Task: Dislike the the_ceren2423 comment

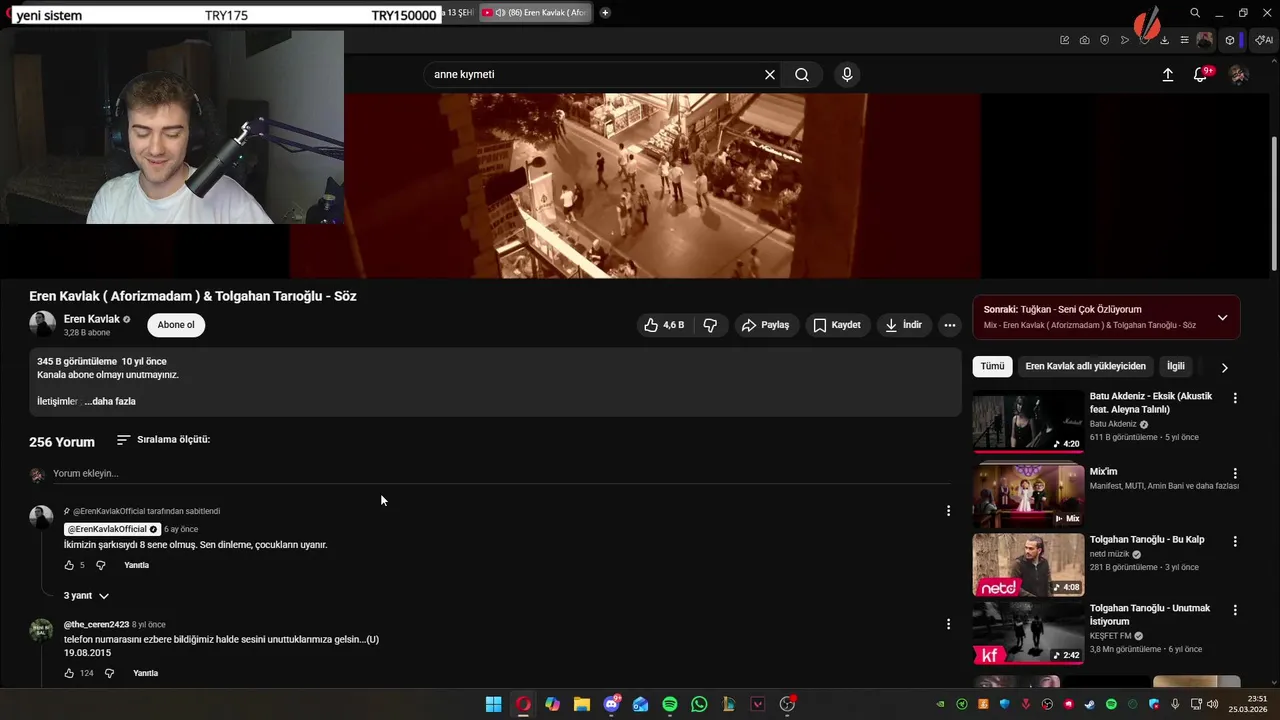Action: [109, 673]
